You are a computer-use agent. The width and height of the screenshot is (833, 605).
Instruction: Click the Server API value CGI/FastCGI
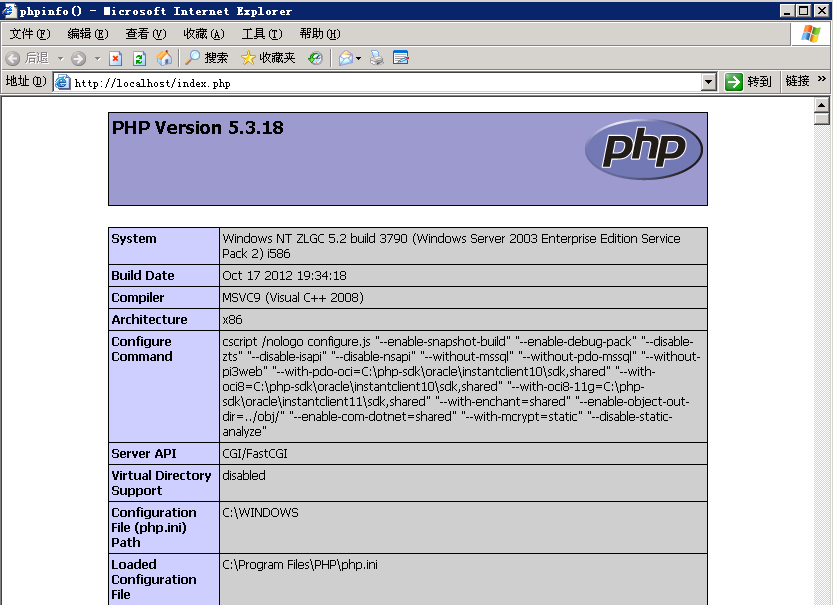tap(255, 454)
